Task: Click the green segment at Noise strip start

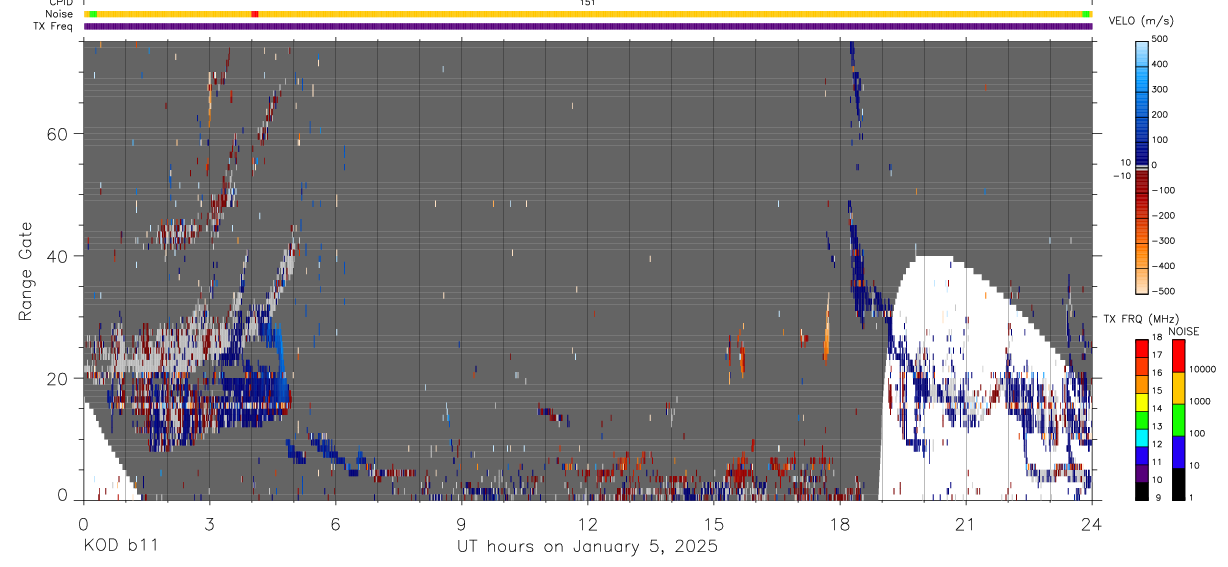Action: point(92,14)
